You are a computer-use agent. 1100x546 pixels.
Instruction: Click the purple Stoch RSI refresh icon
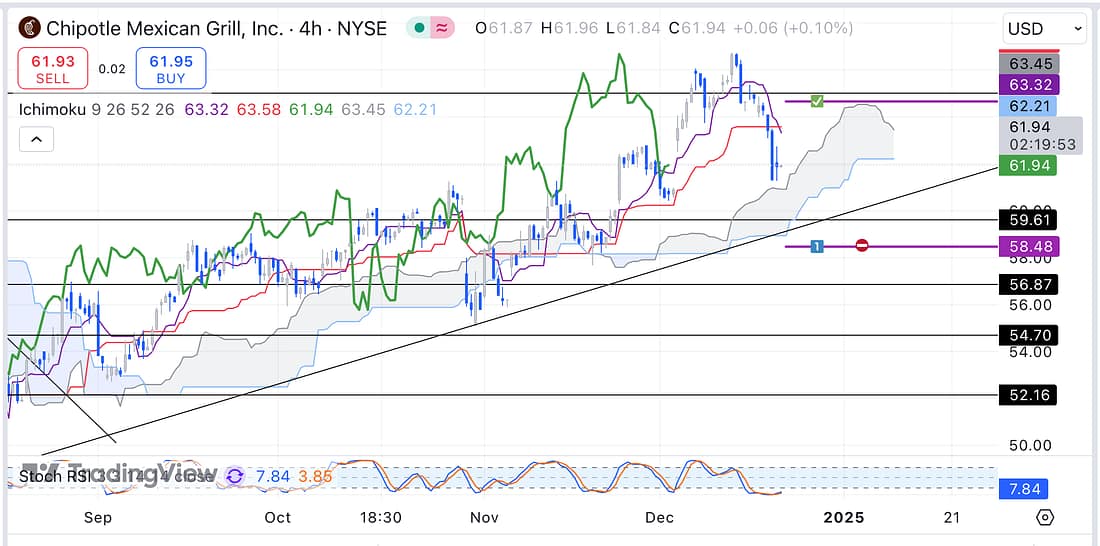(x=235, y=477)
